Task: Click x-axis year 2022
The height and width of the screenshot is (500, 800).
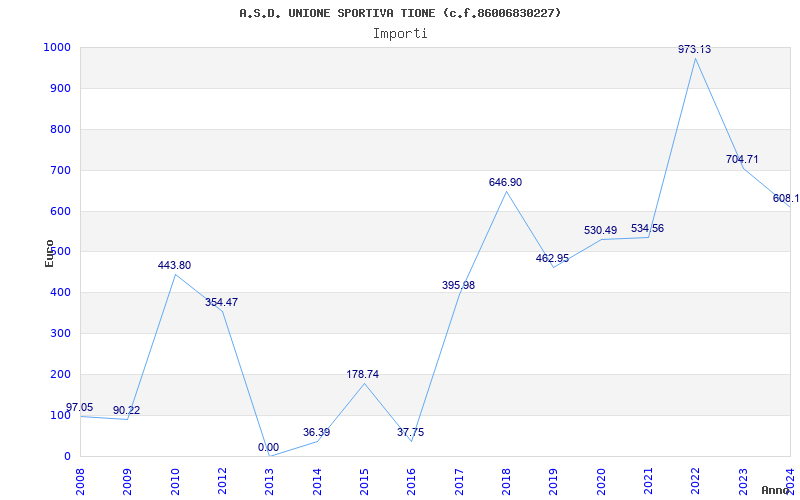Action: coord(695,482)
